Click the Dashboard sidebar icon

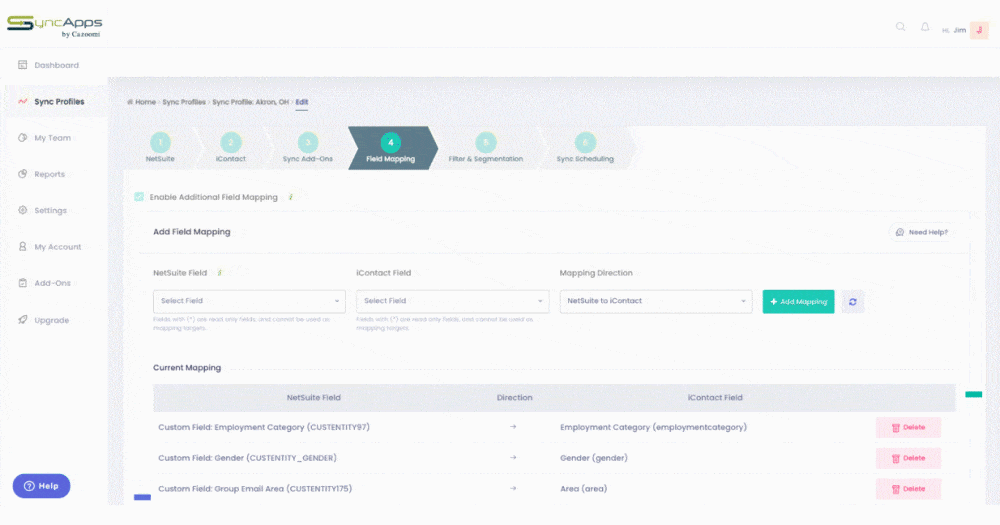tap(22, 64)
